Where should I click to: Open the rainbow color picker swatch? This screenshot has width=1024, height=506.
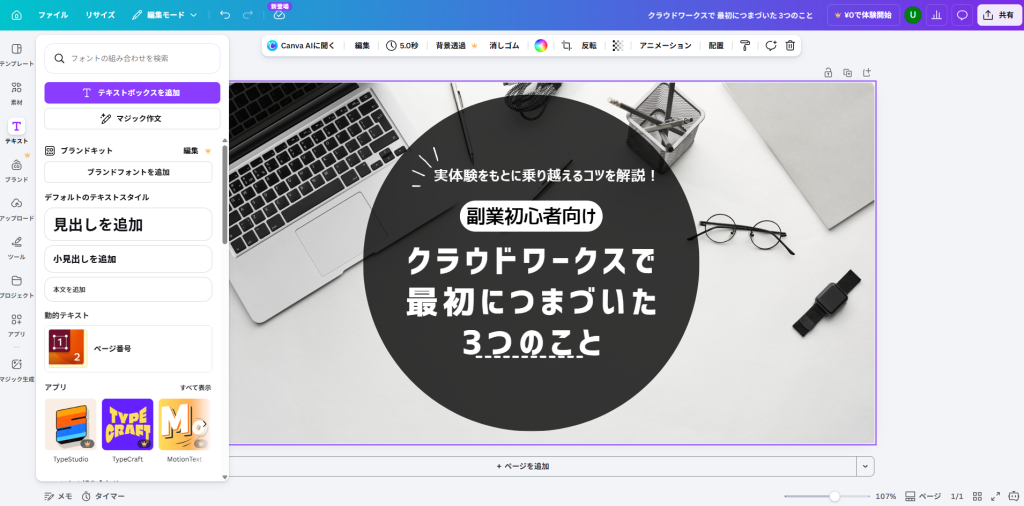click(540, 46)
